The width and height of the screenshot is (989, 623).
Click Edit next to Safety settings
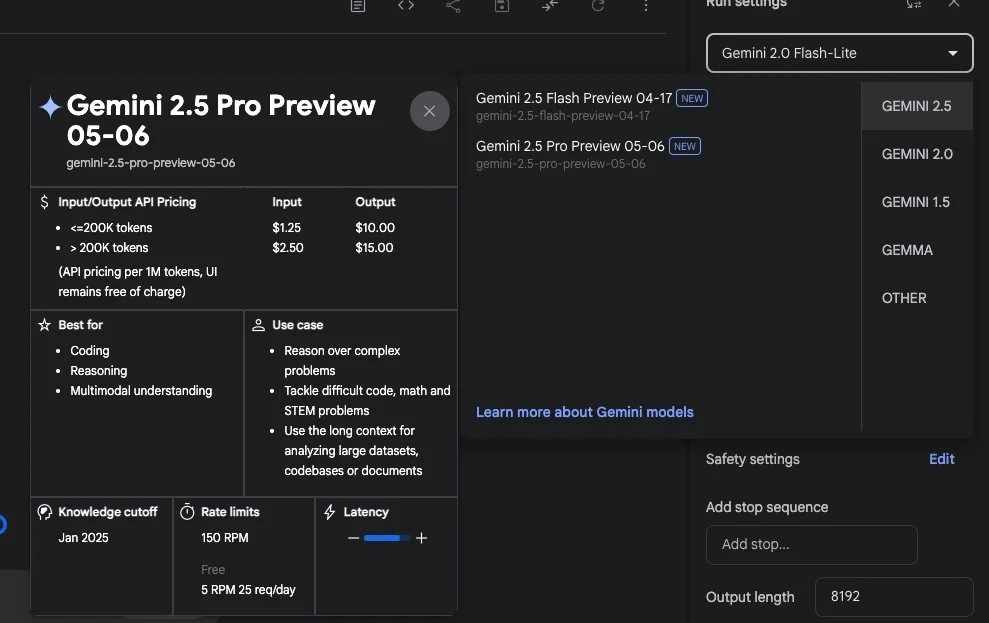(941, 459)
